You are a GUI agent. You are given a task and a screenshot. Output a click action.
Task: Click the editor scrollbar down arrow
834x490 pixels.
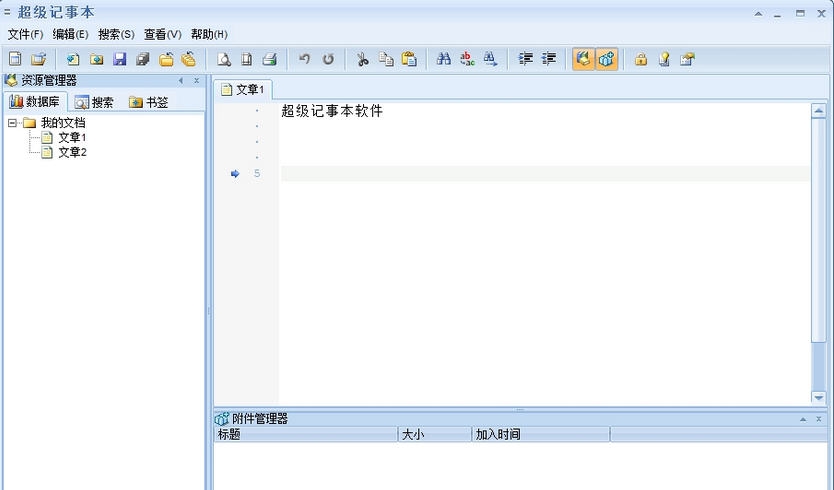pos(818,397)
